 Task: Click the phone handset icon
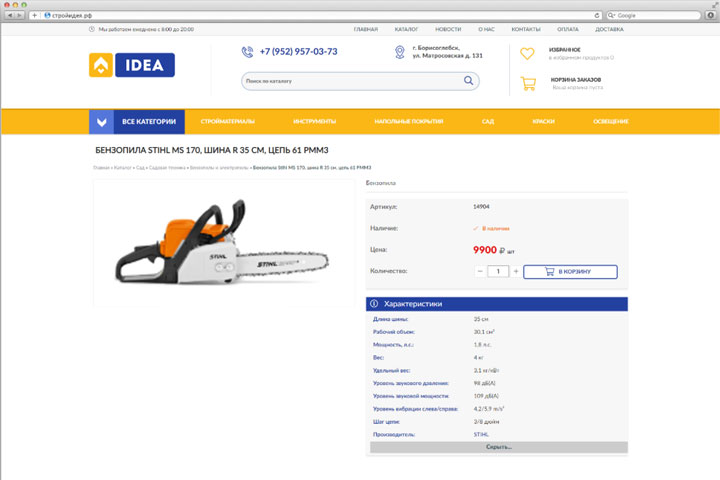click(x=247, y=52)
